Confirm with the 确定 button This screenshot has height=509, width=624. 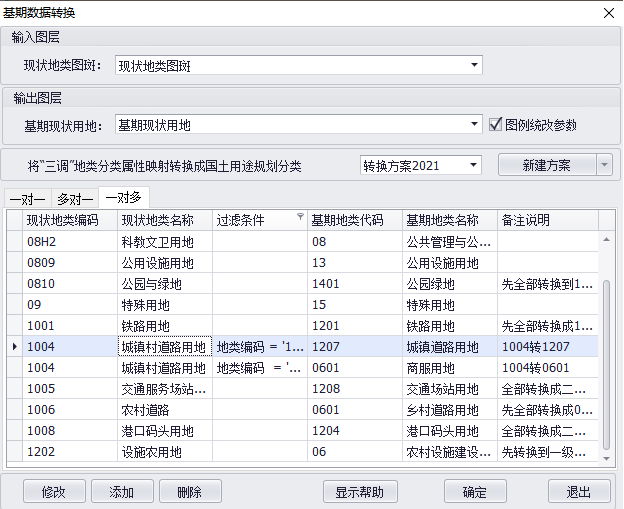pyautogui.click(x=474, y=492)
